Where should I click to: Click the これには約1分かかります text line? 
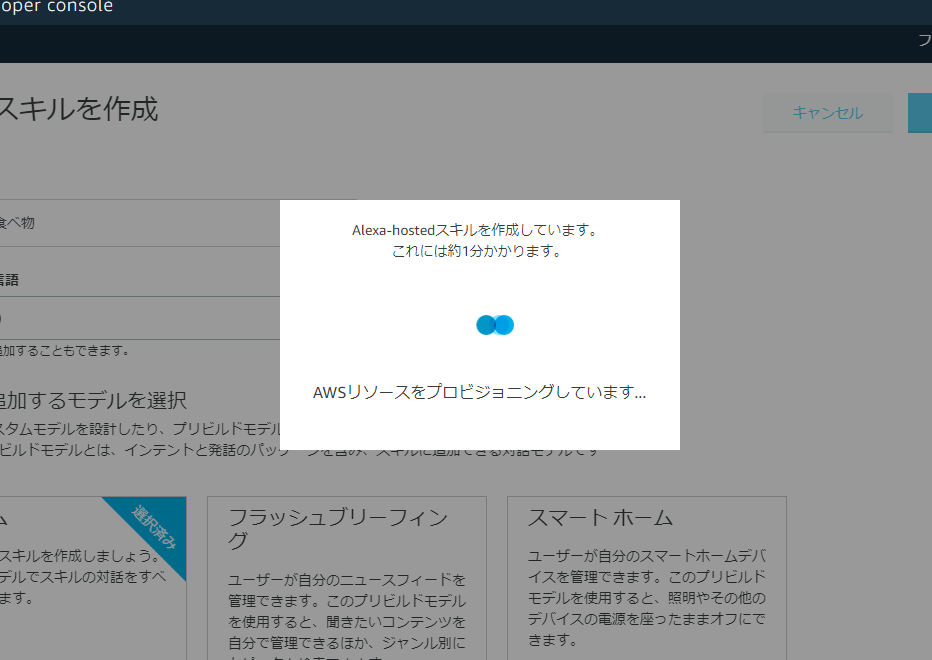476,251
